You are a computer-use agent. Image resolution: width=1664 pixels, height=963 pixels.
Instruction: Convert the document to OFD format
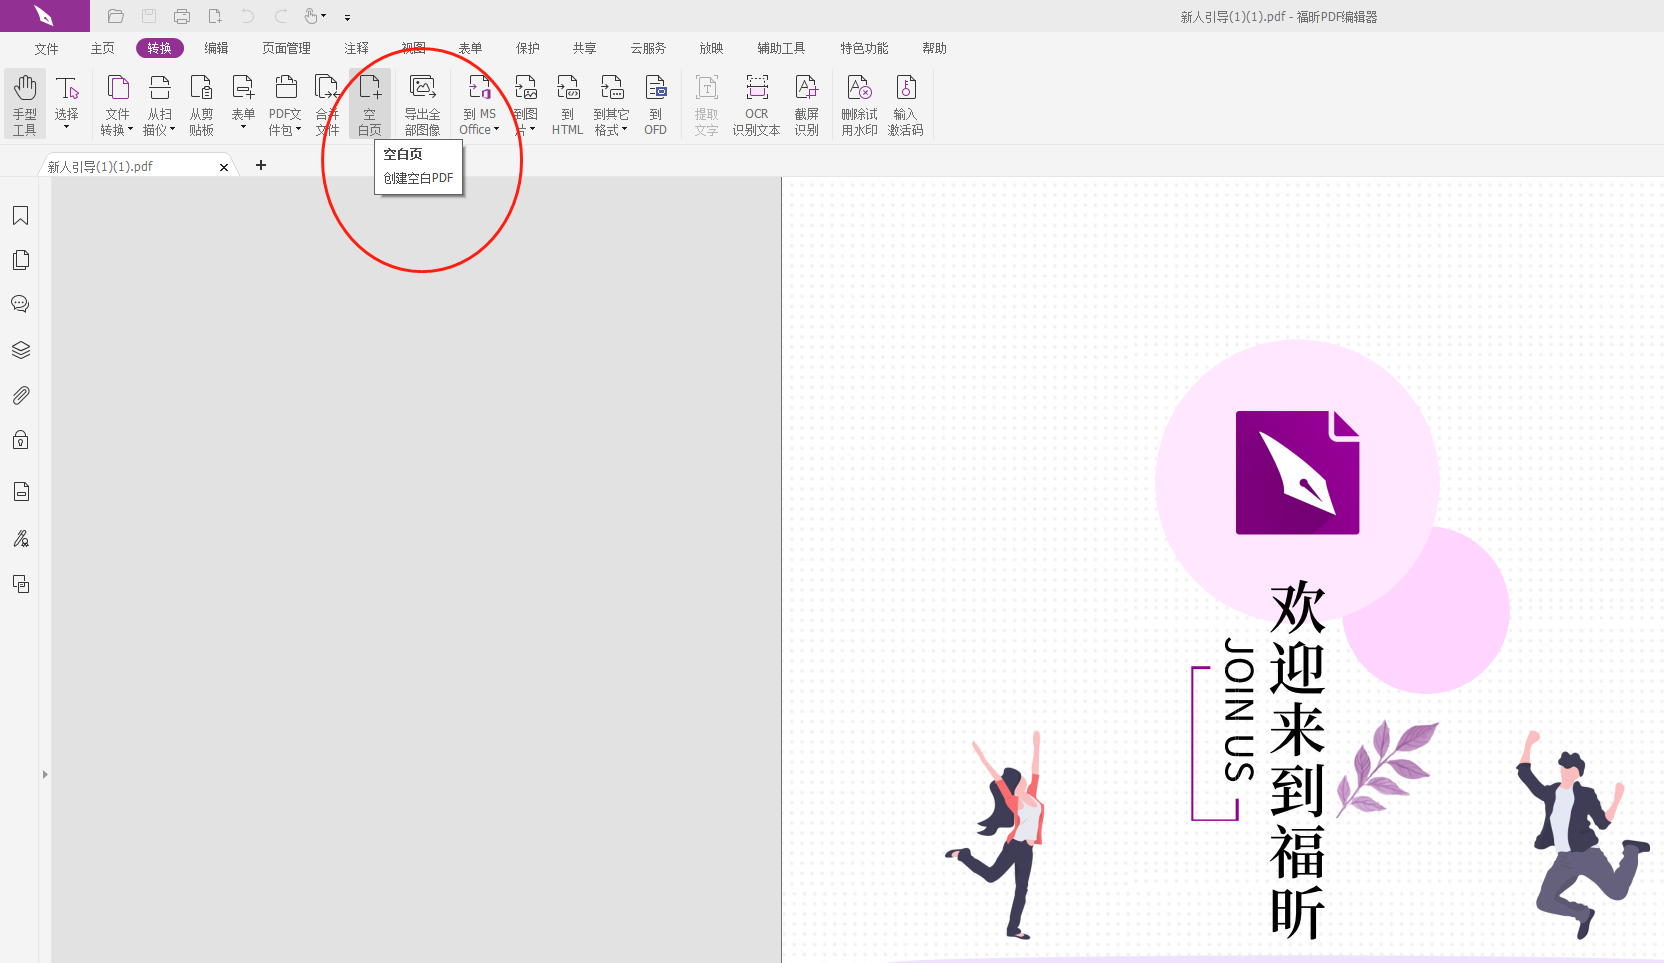(655, 103)
